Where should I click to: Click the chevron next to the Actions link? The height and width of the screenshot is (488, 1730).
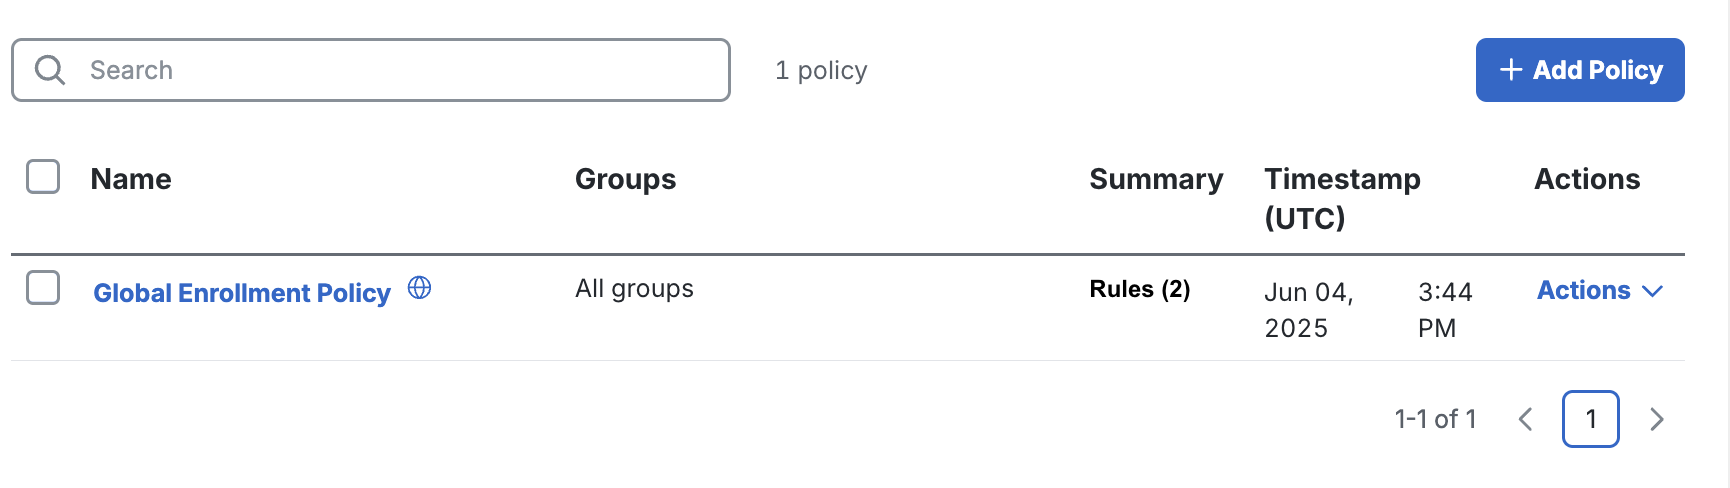tap(1653, 291)
